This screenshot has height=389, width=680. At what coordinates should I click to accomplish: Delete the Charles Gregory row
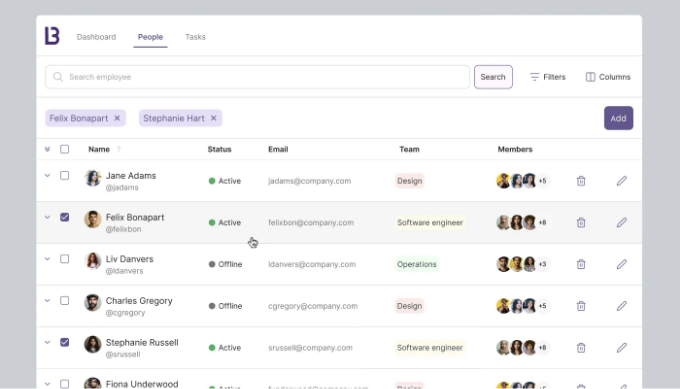(581, 306)
